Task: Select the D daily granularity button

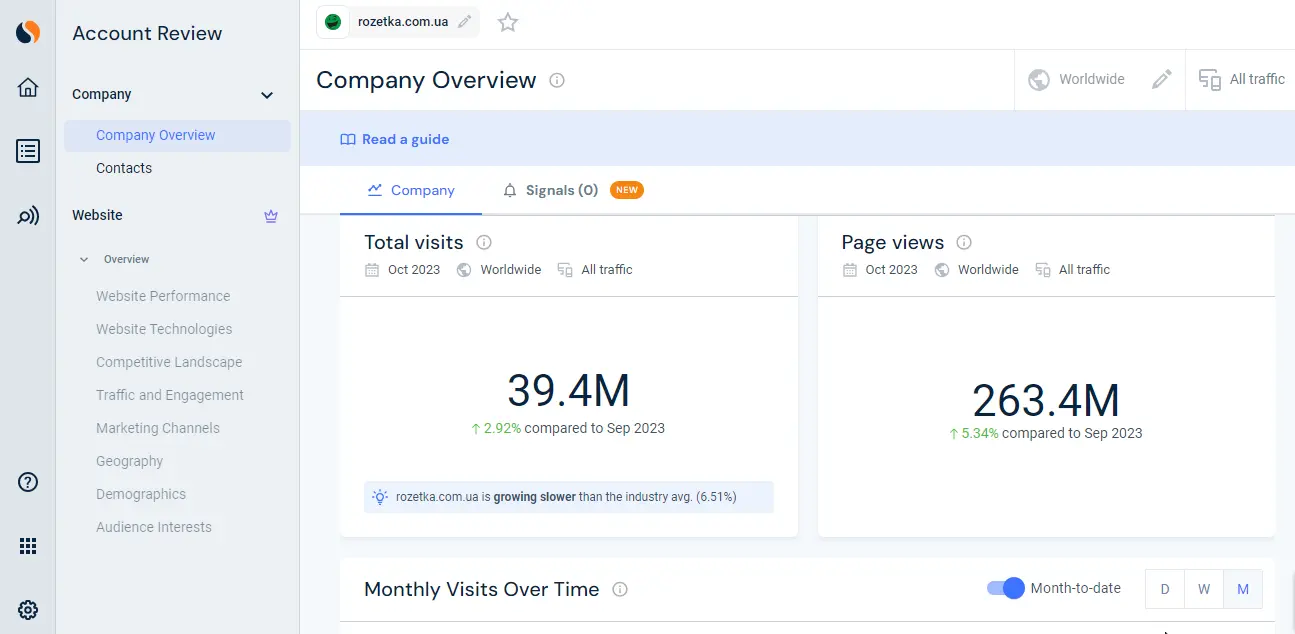Action: [x=1165, y=589]
